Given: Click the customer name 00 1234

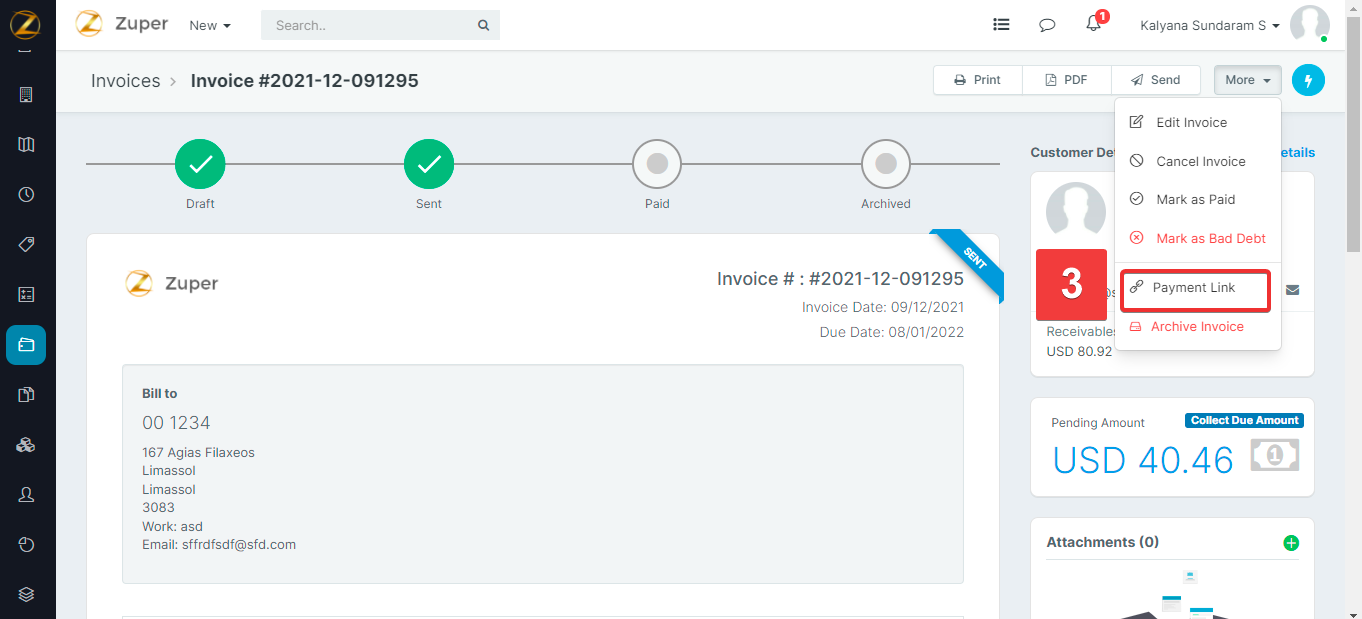Looking at the screenshot, I should 176,423.
